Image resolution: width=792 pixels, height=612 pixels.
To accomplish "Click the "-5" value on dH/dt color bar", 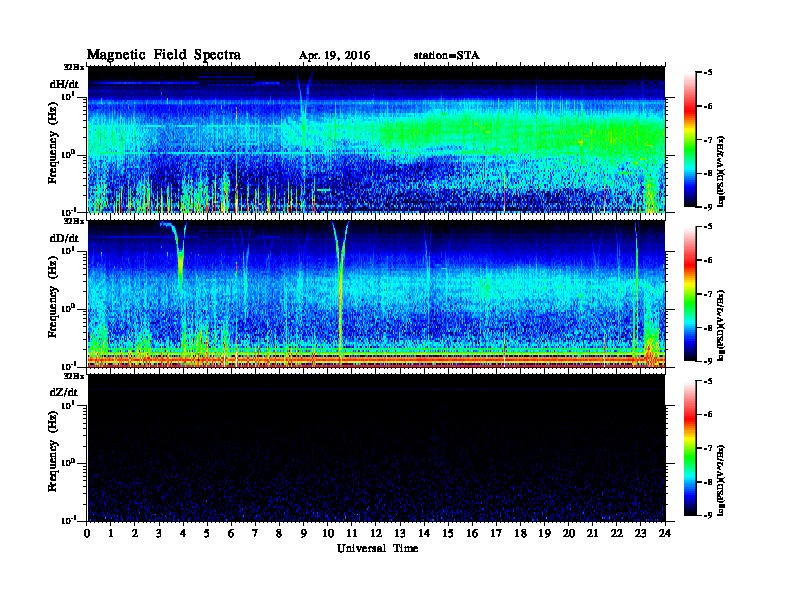I will point(708,73).
